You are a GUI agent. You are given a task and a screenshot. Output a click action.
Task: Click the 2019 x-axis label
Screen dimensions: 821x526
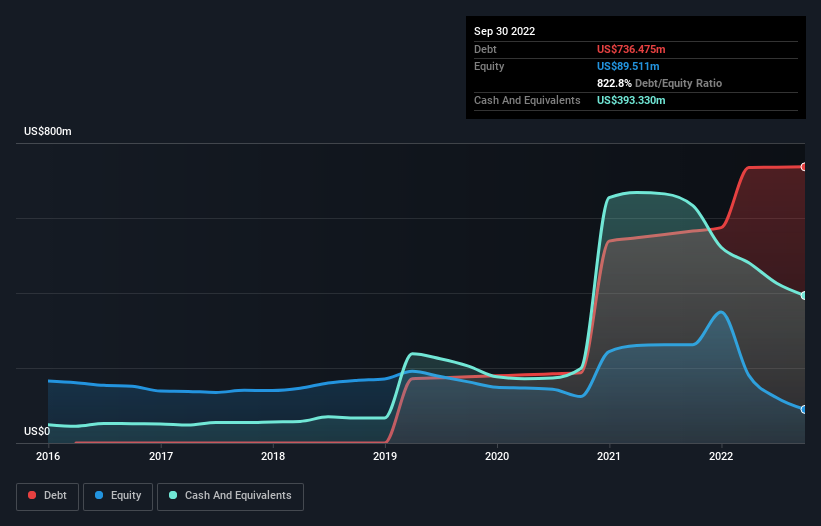[385, 456]
